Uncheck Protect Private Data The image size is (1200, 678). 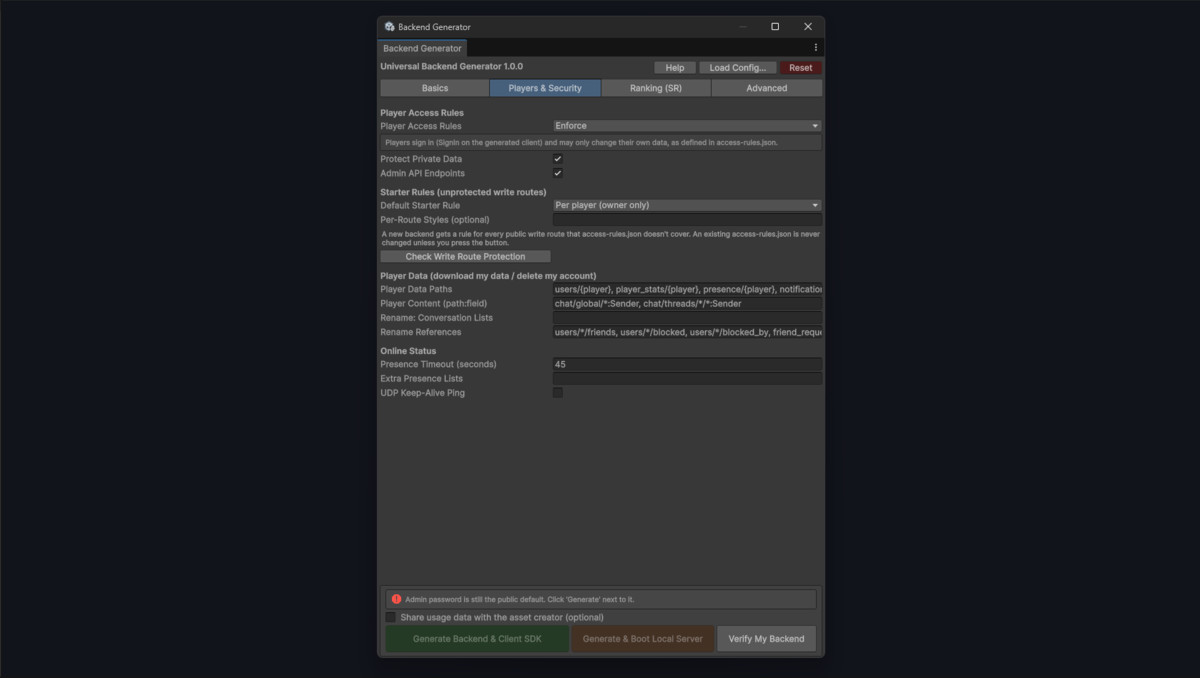[558, 159]
